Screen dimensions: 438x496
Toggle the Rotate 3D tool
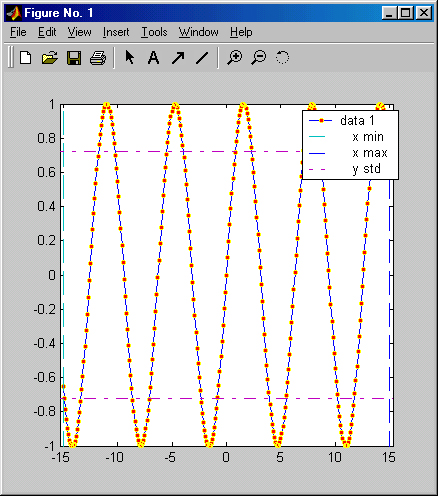click(282, 58)
